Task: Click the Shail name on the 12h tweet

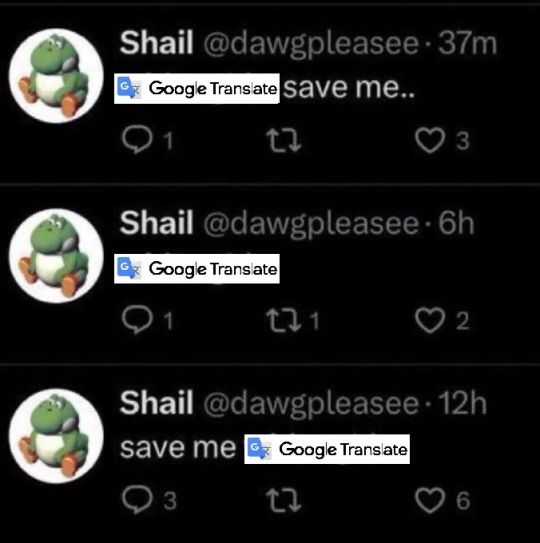Action: (x=156, y=403)
